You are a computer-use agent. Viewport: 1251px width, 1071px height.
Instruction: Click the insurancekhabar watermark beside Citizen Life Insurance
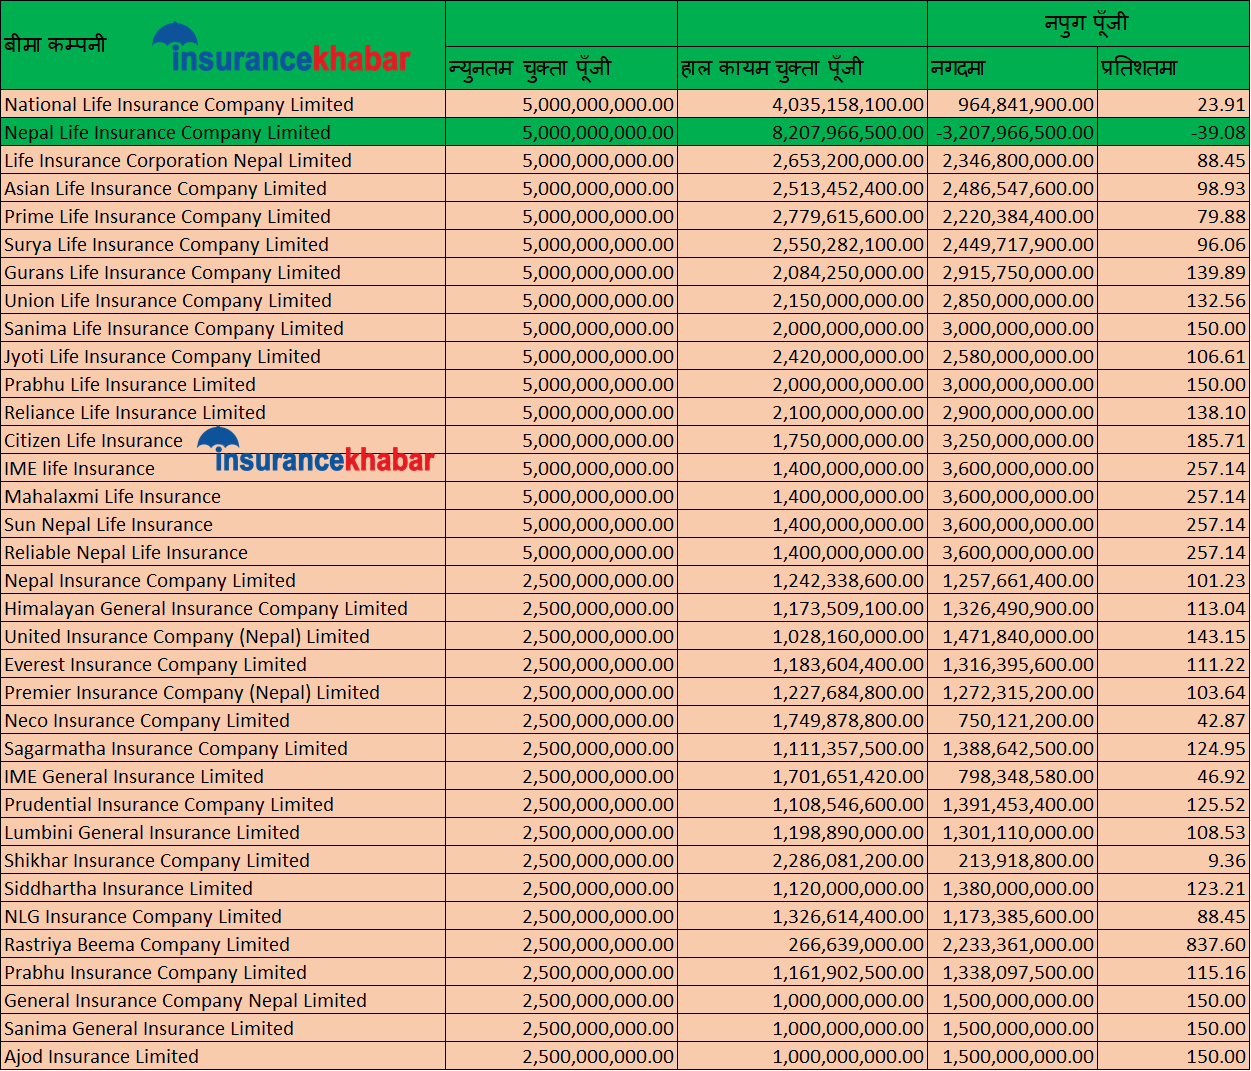pos(318,452)
